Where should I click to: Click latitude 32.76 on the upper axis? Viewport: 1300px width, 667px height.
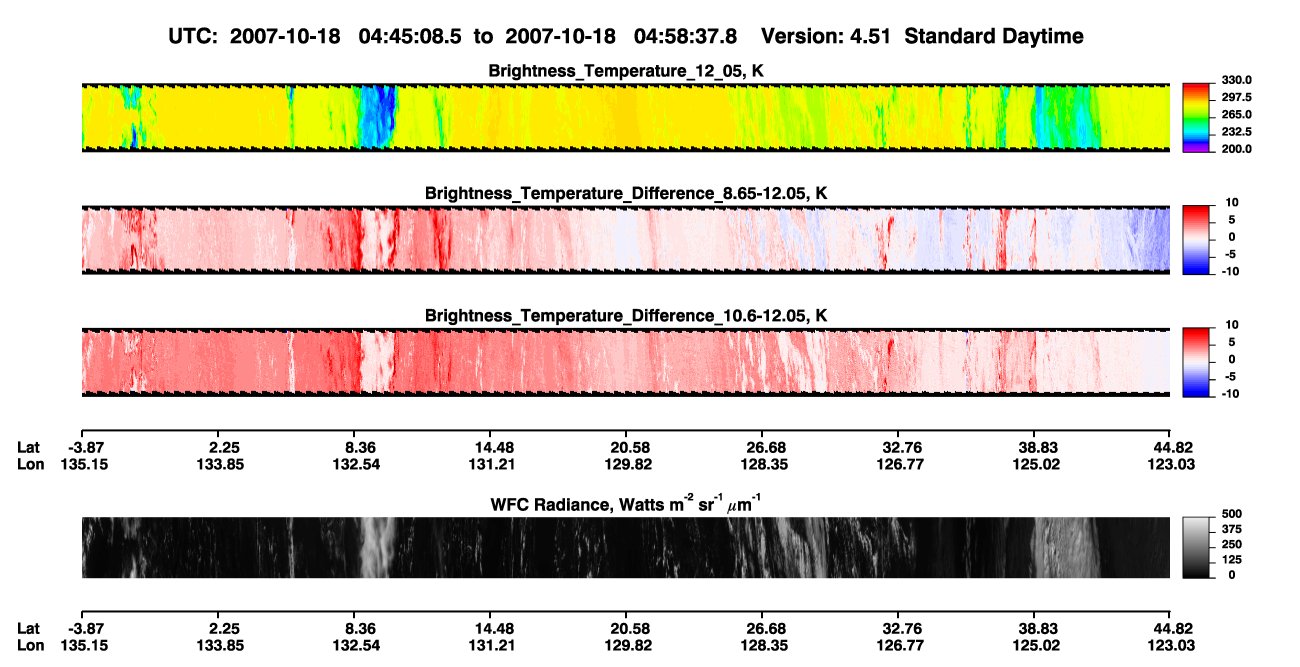point(902,448)
